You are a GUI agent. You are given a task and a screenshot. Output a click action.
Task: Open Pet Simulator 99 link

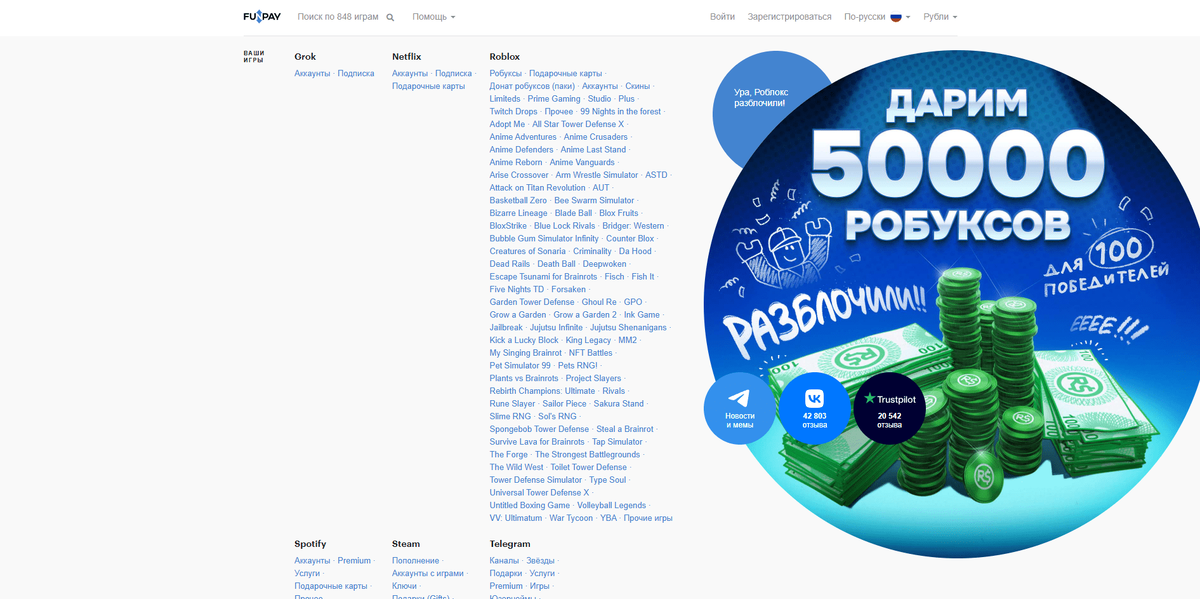pyautogui.click(x=520, y=366)
